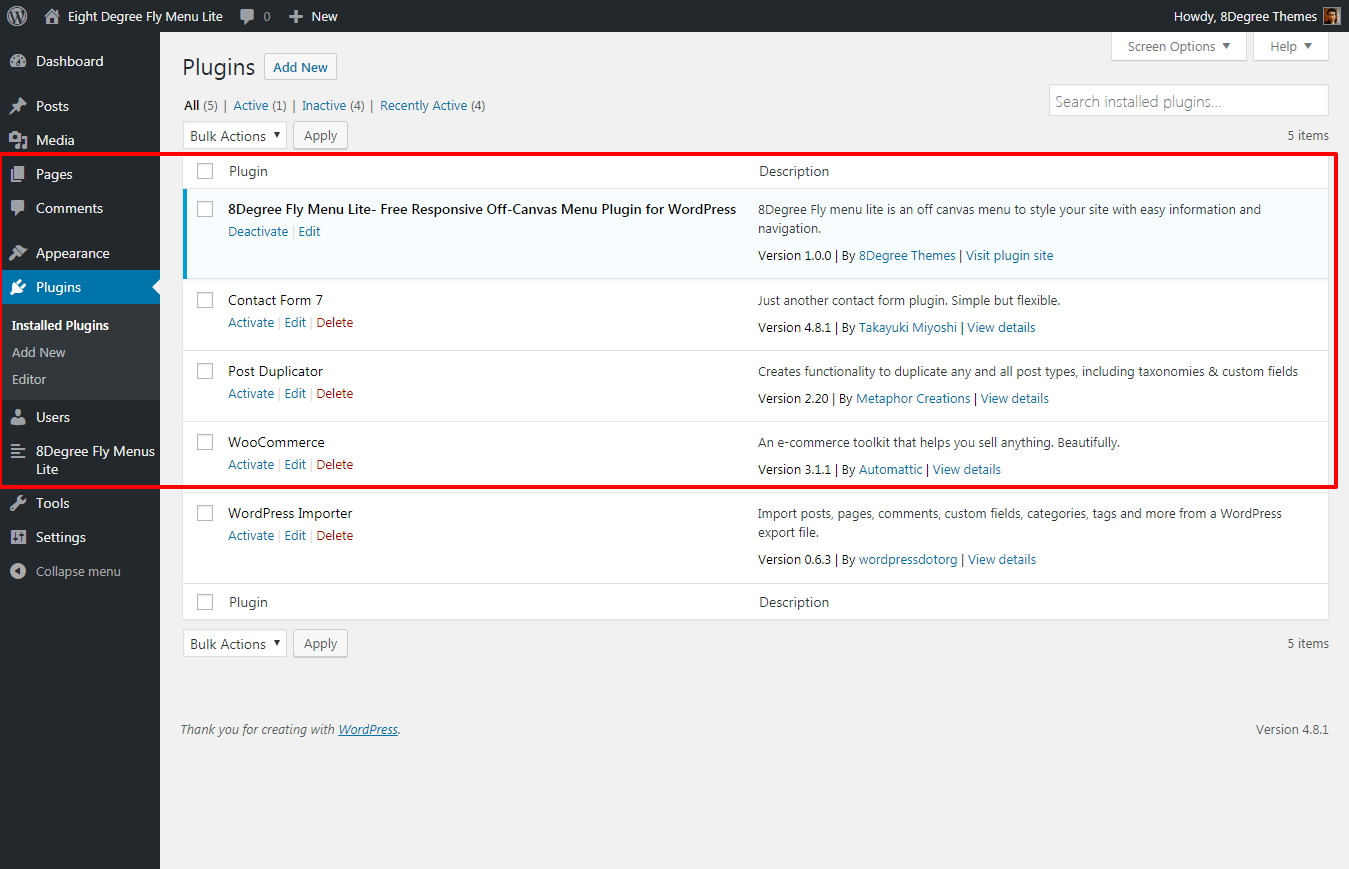Click the Description column header at top
Viewport: 1349px width, 869px height.
click(x=794, y=171)
